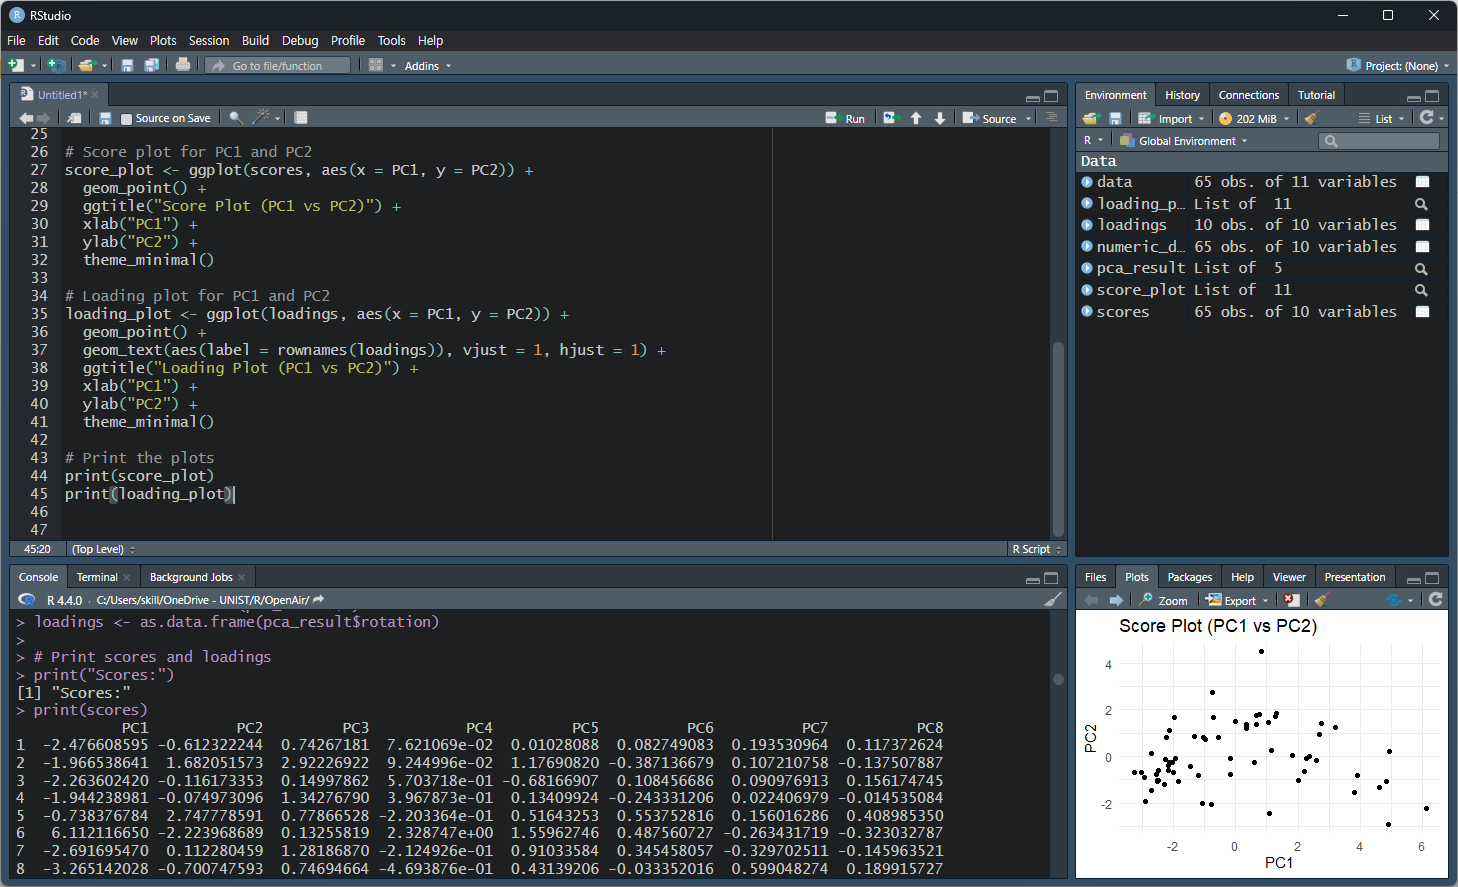Image resolution: width=1458 pixels, height=887 pixels.
Task: Click the find/replace magnifier icon in editor
Action: [x=236, y=118]
